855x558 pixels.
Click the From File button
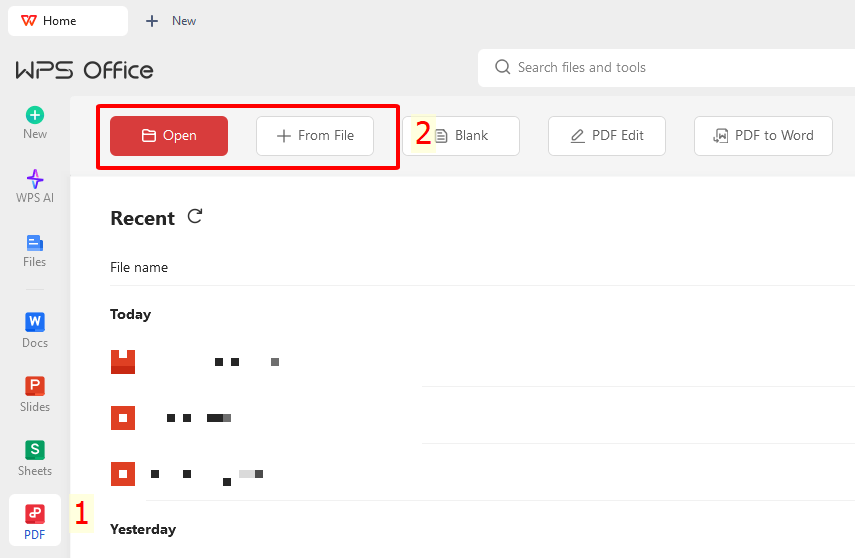click(x=315, y=136)
